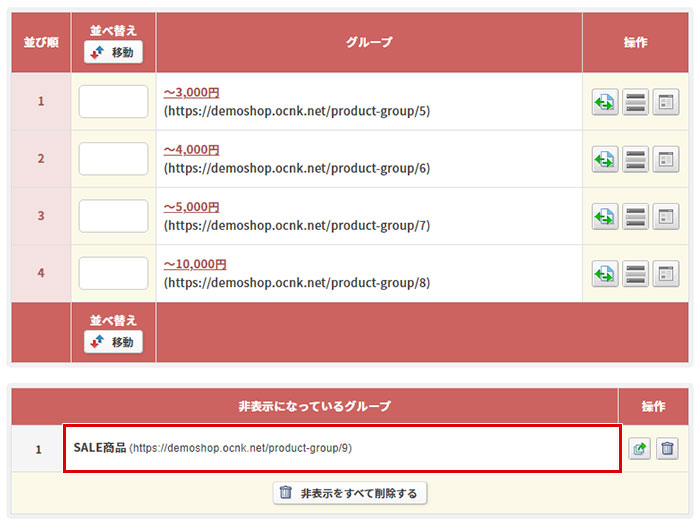
Task: Focus sort order field for row 3
Action: [x=113, y=216]
